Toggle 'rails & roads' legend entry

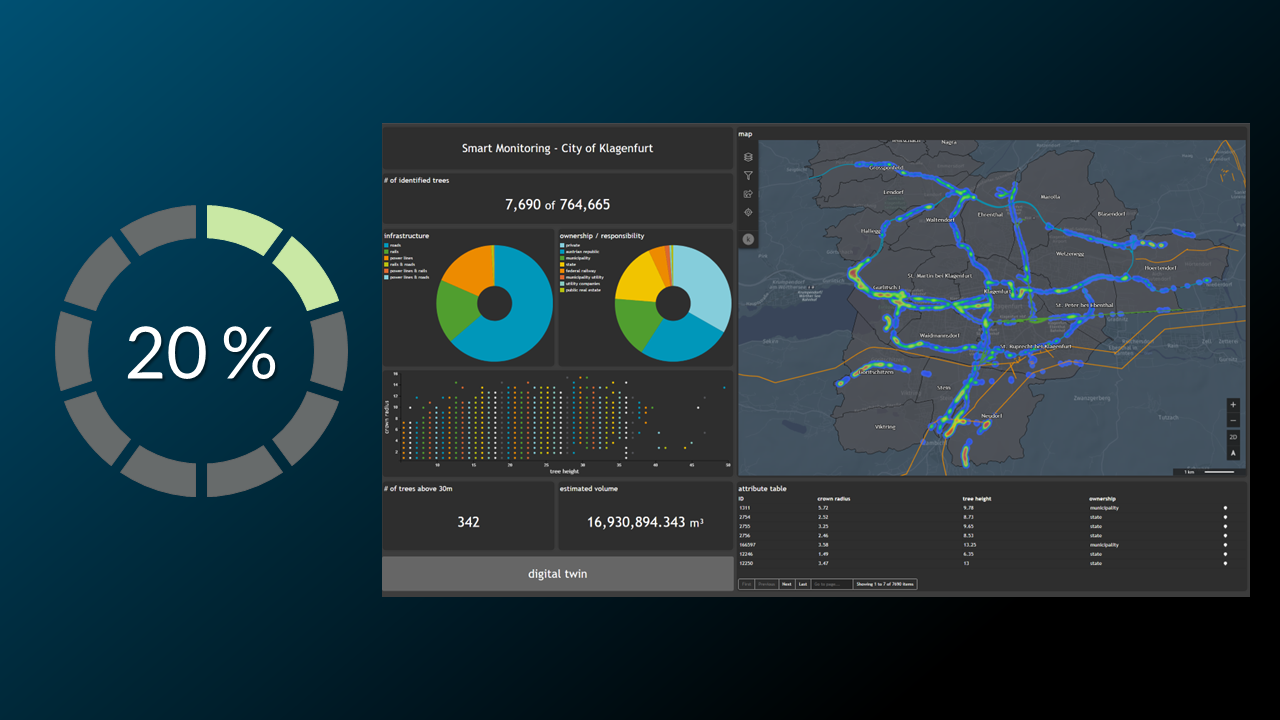tap(399, 264)
